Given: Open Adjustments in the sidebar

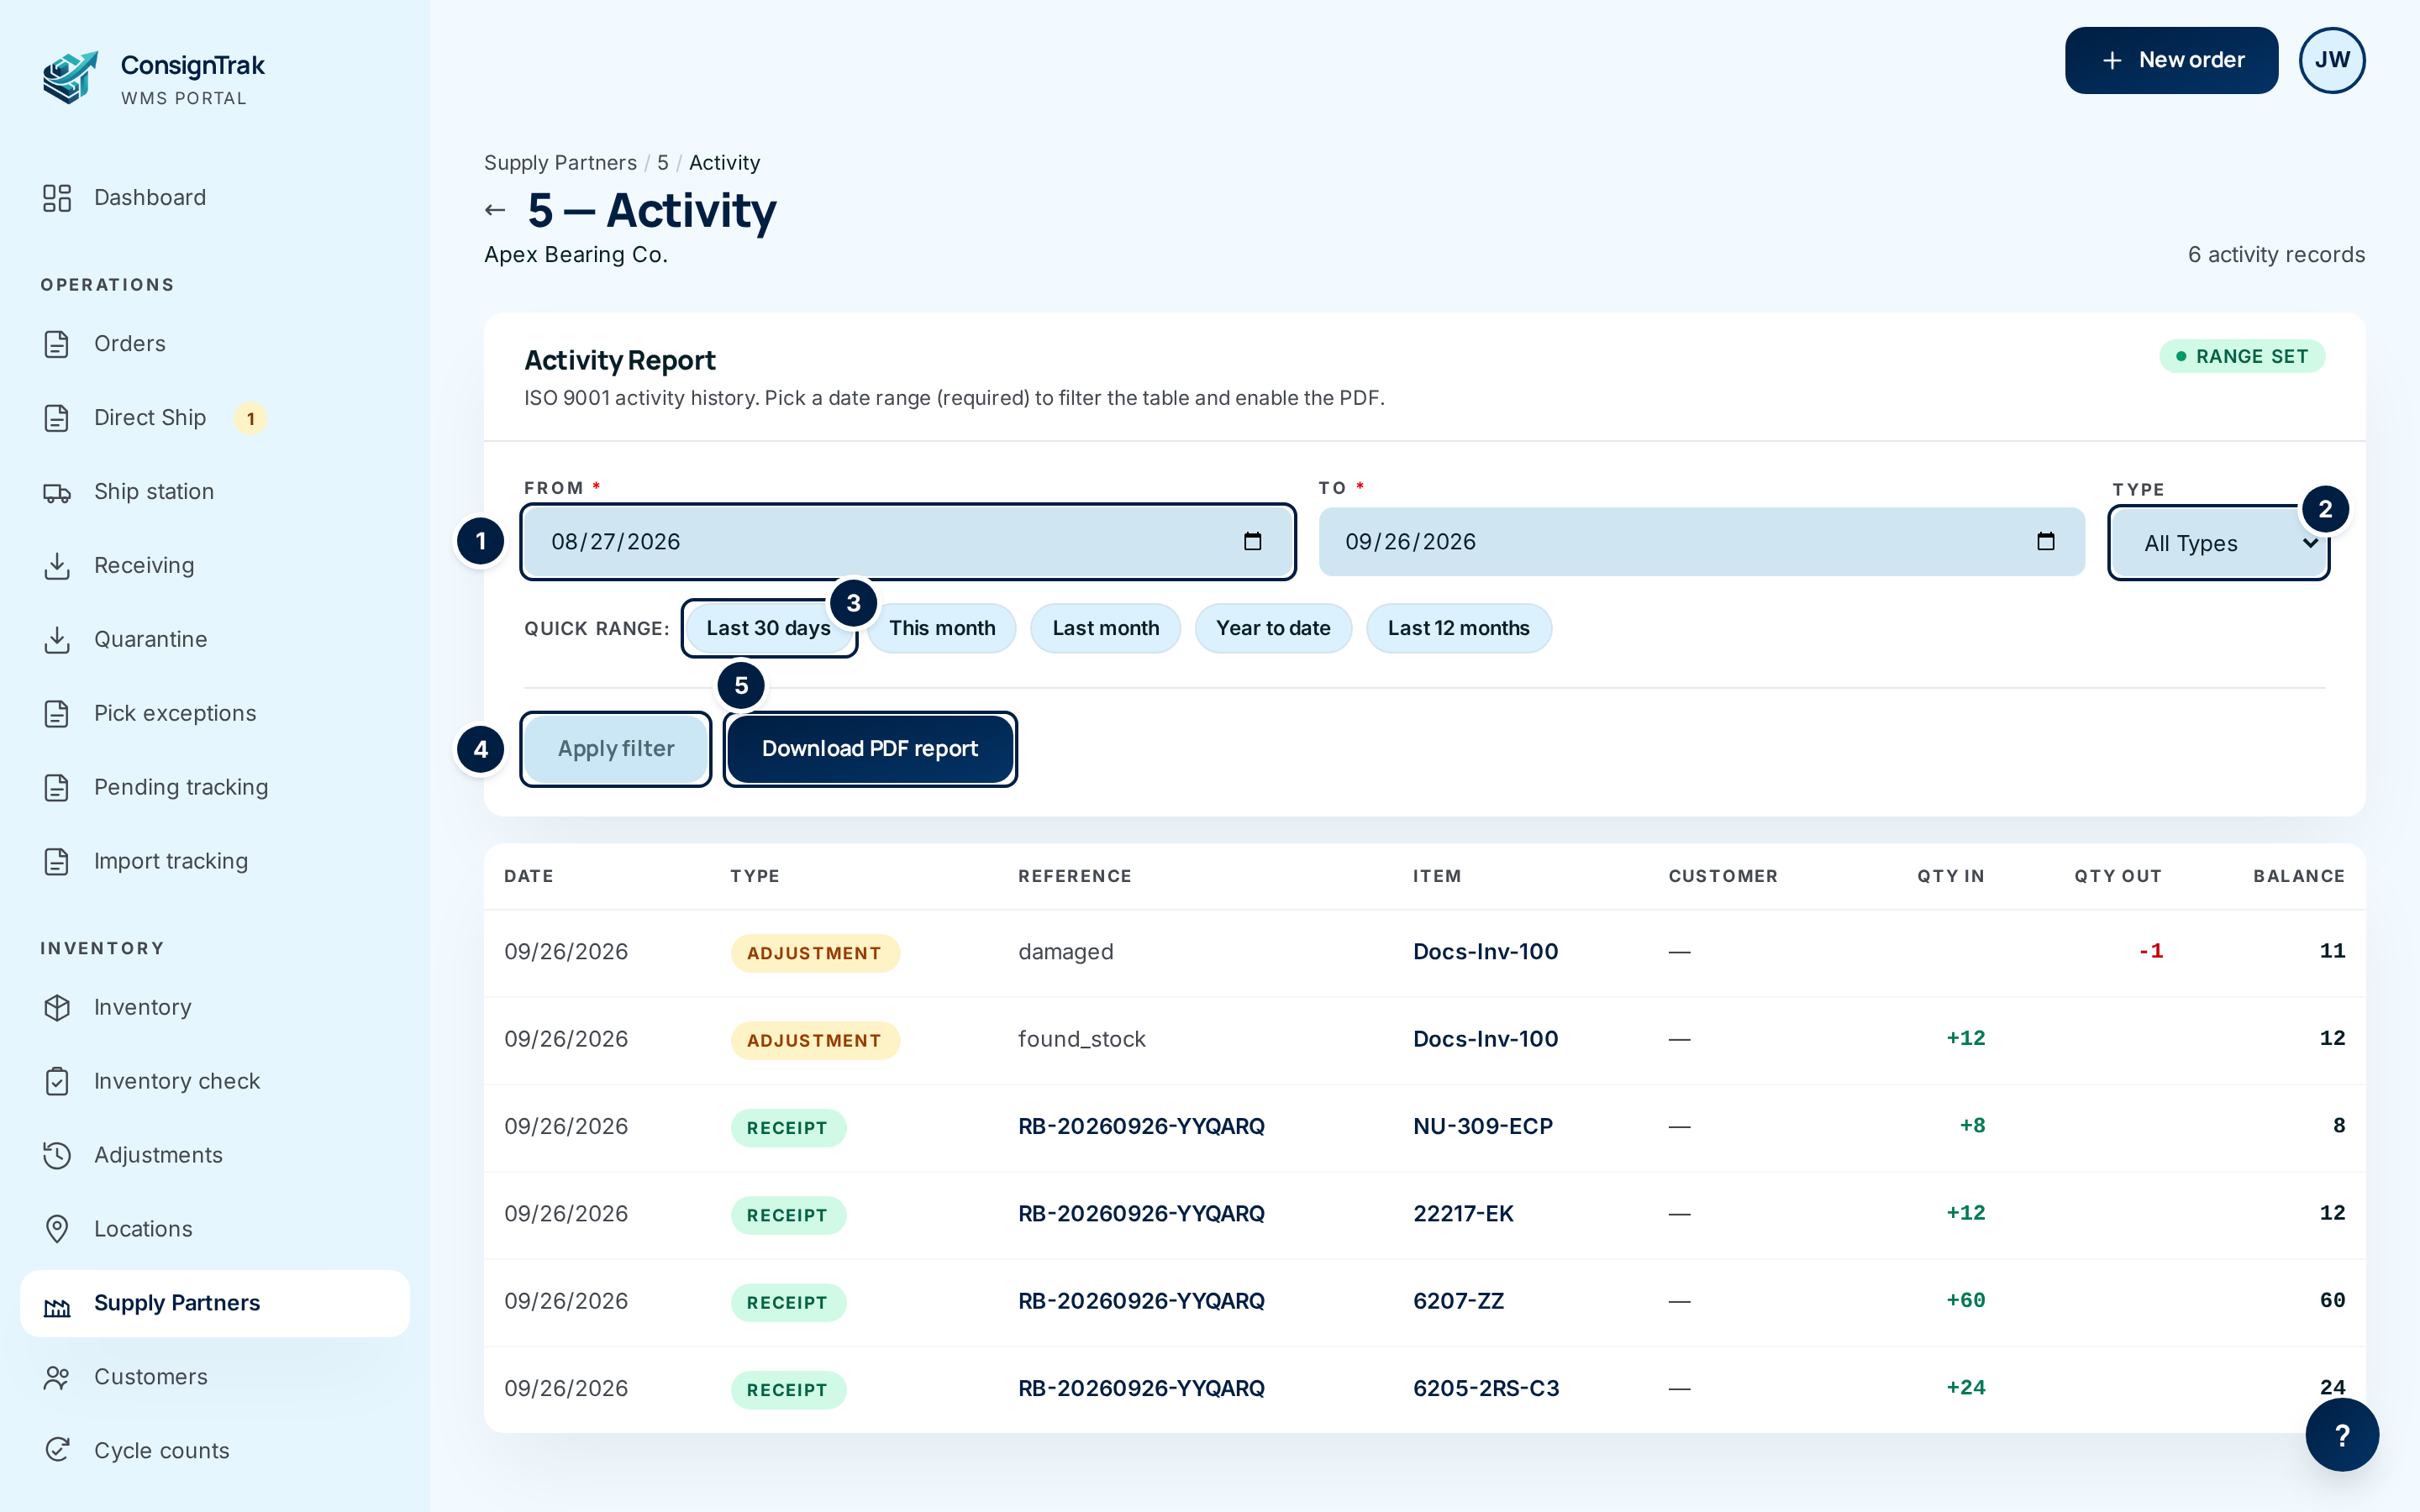Looking at the screenshot, I should tap(215, 1156).
